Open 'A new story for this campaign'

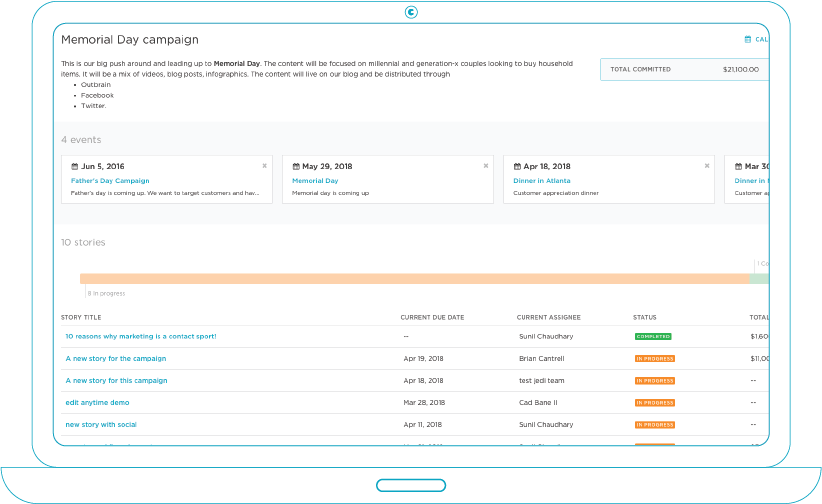(x=116, y=381)
